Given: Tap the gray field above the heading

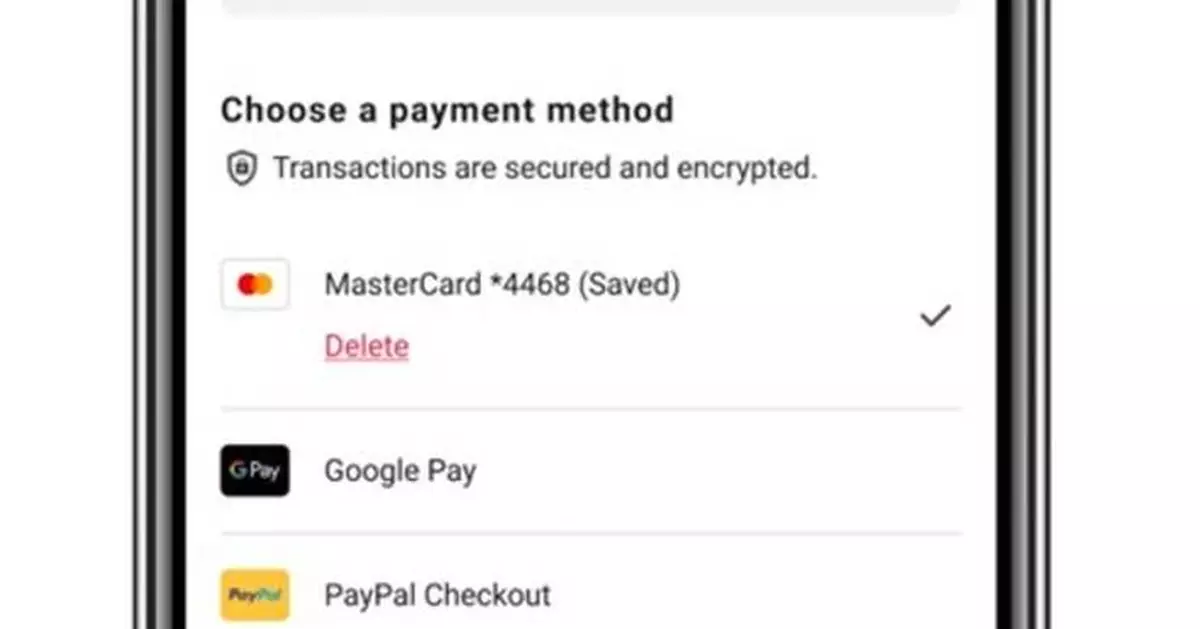Looking at the screenshot, I should pyautogui.click(x=590, y=7).
